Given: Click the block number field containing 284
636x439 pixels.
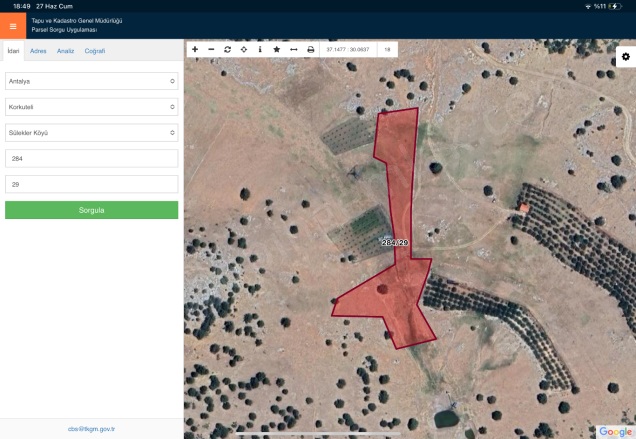Looking at the screenshot, I should click(91, 158).
